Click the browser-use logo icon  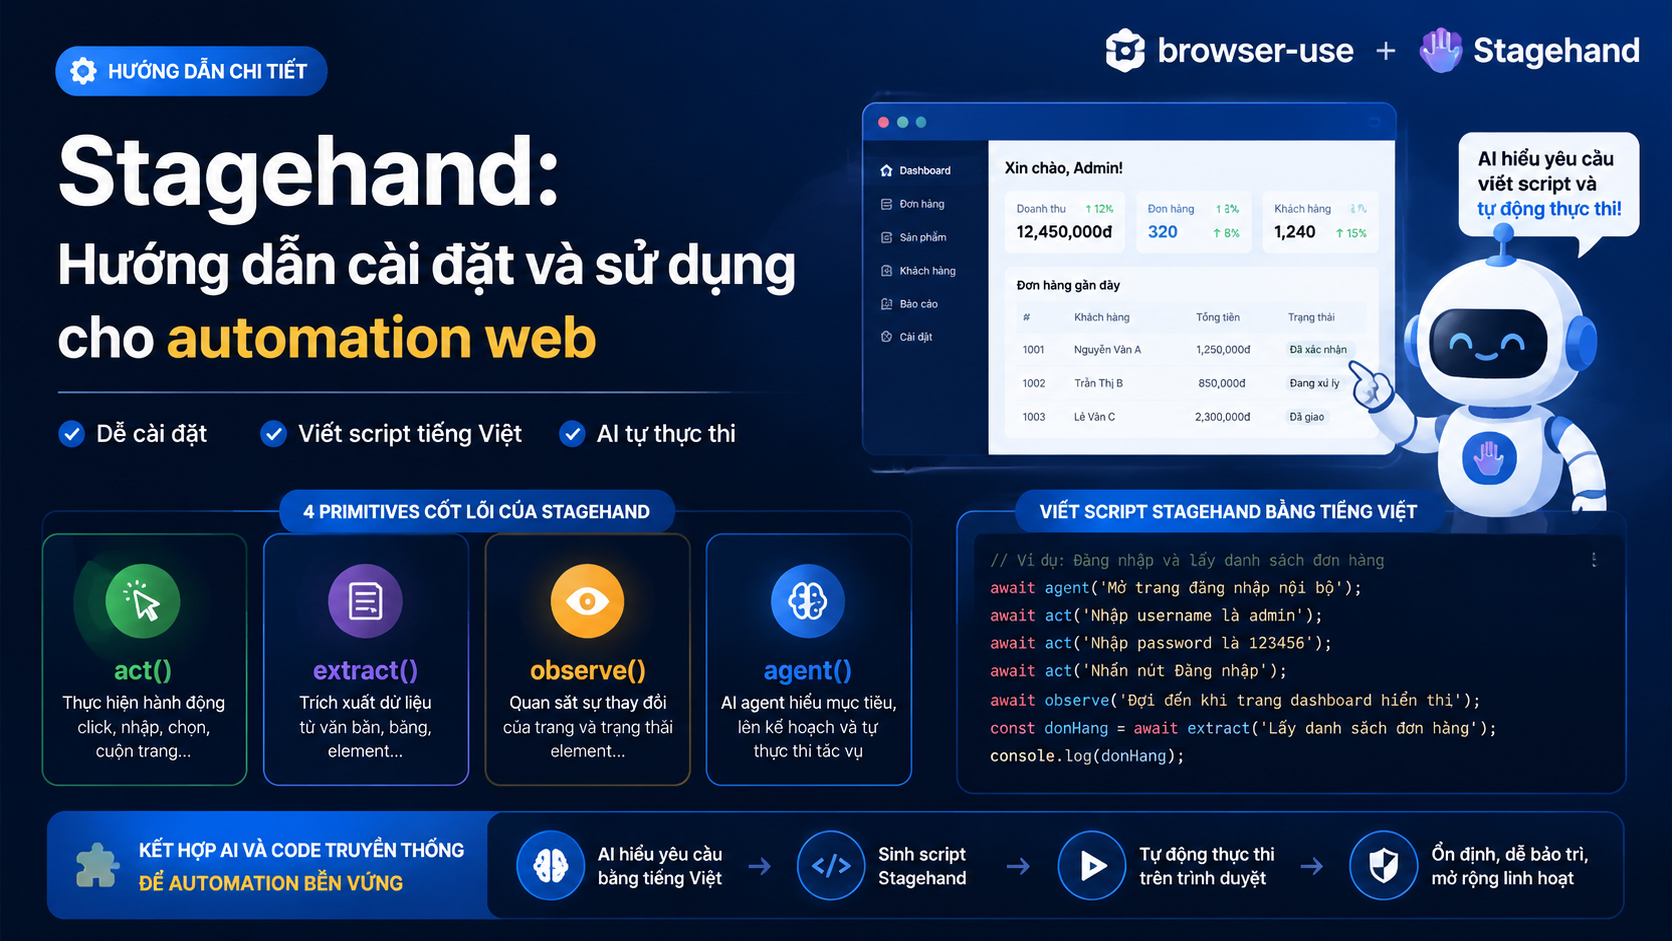1125,50
